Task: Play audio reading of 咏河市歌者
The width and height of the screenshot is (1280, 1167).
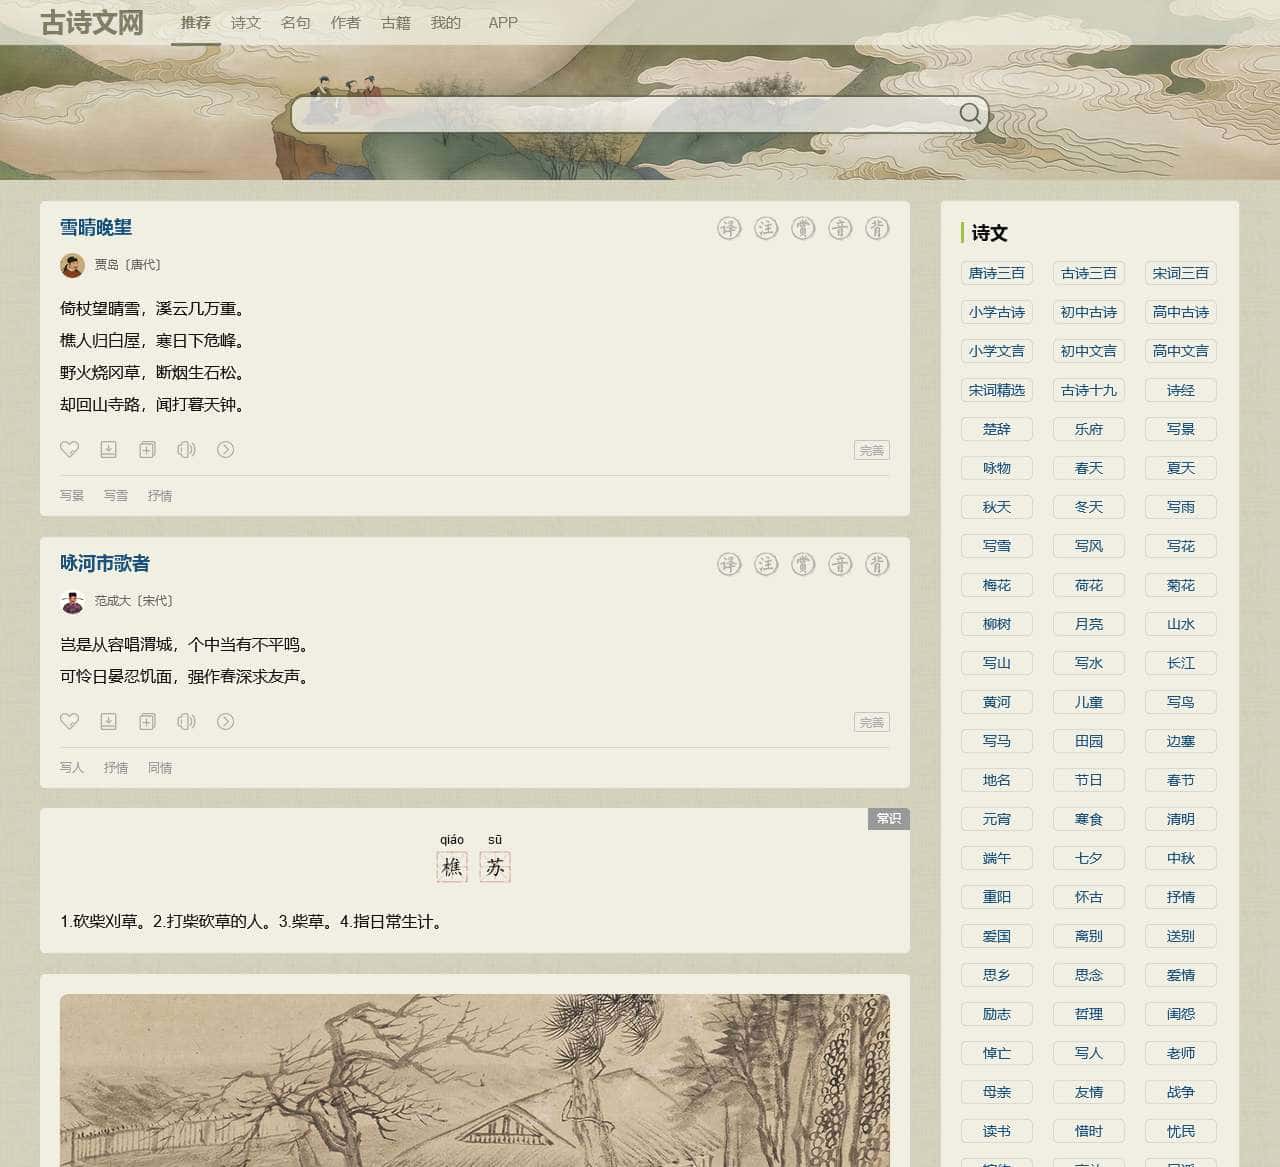Action: (186, 722)
